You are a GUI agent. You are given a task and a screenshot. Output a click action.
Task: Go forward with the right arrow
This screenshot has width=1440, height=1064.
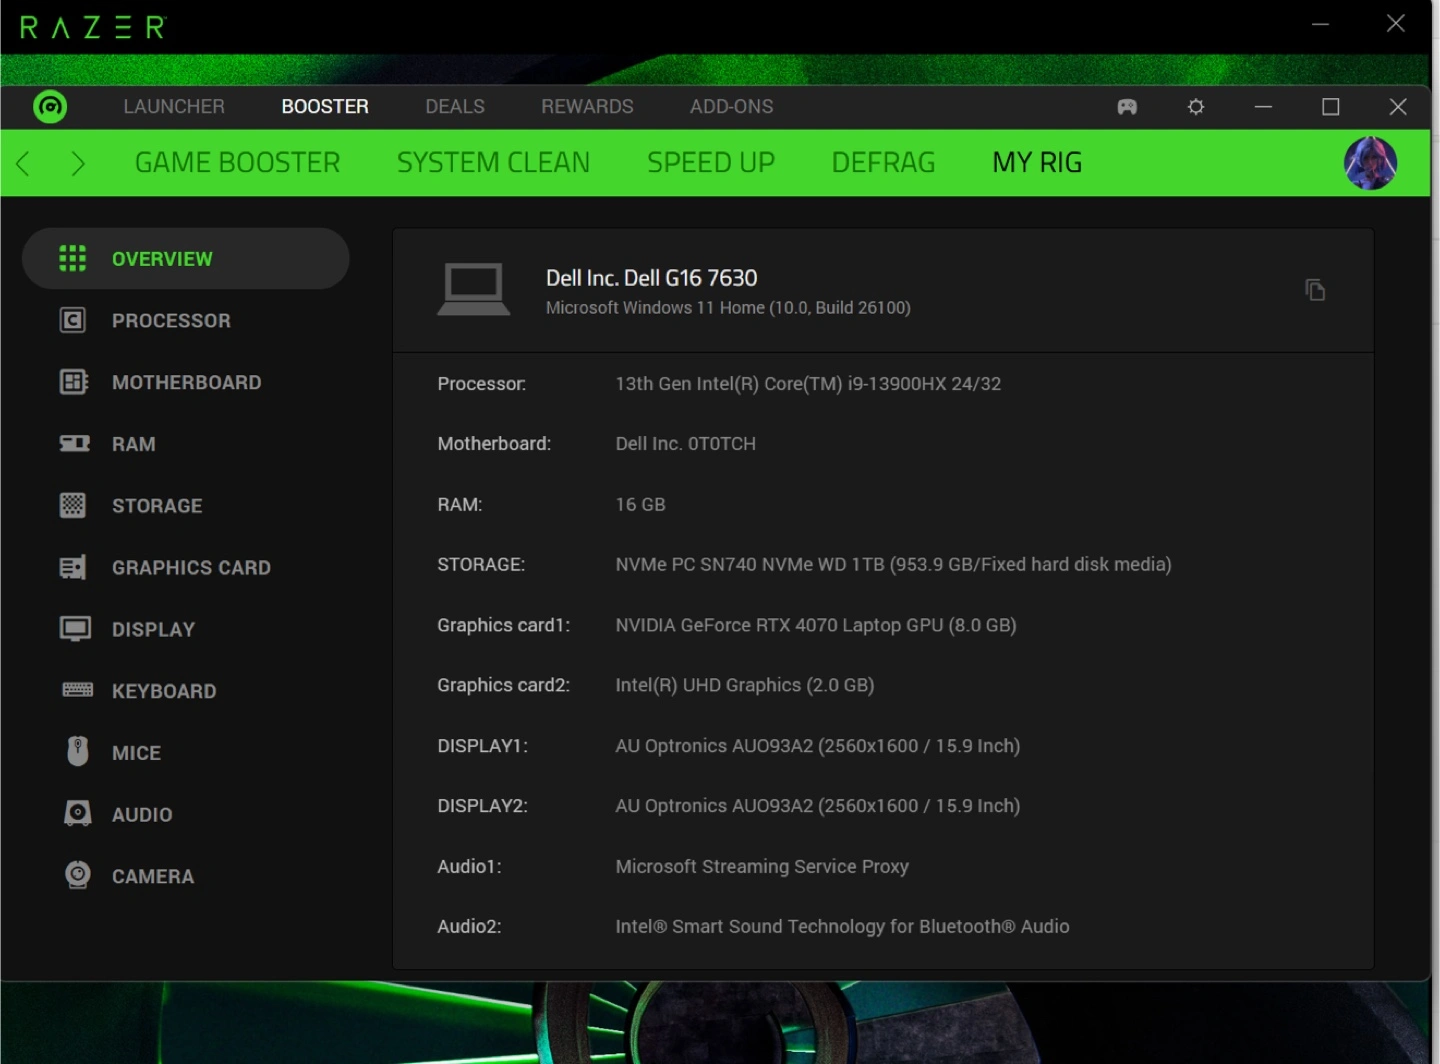[x=78, y=163]
